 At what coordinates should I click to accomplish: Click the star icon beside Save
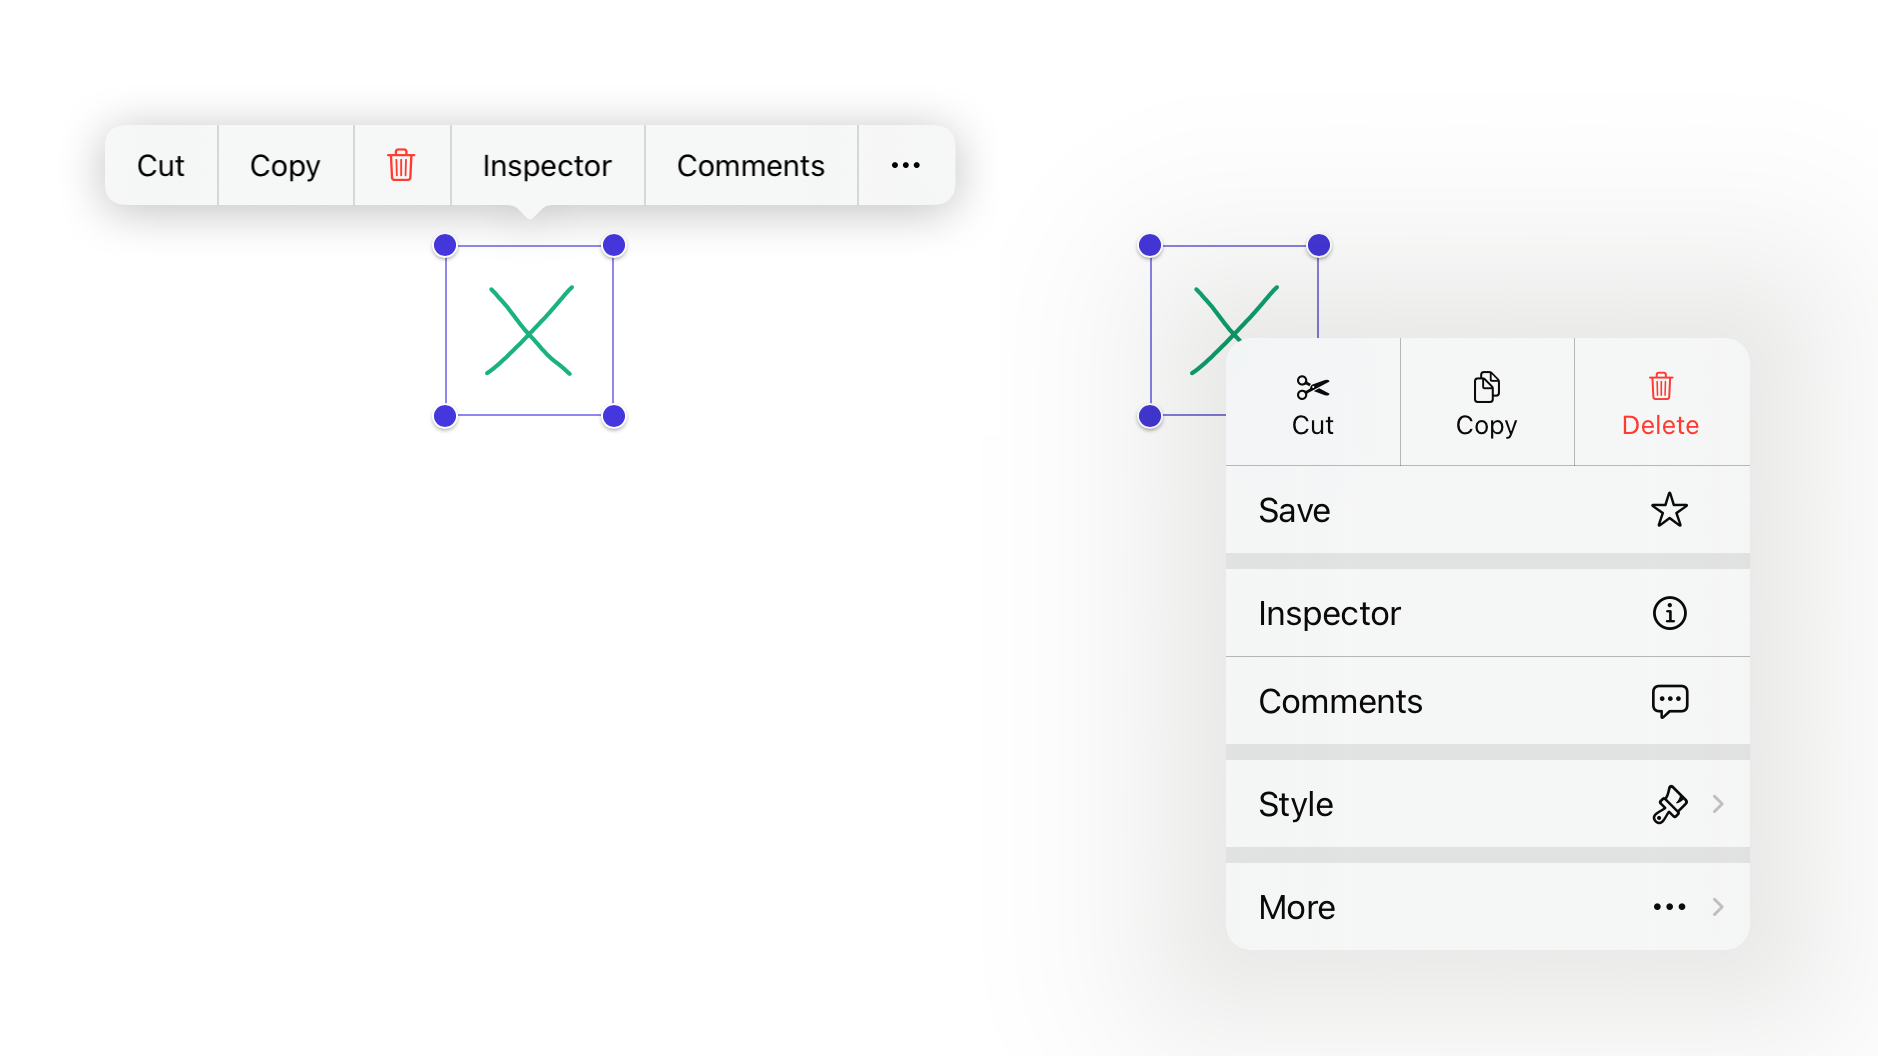coord(1669,510)
